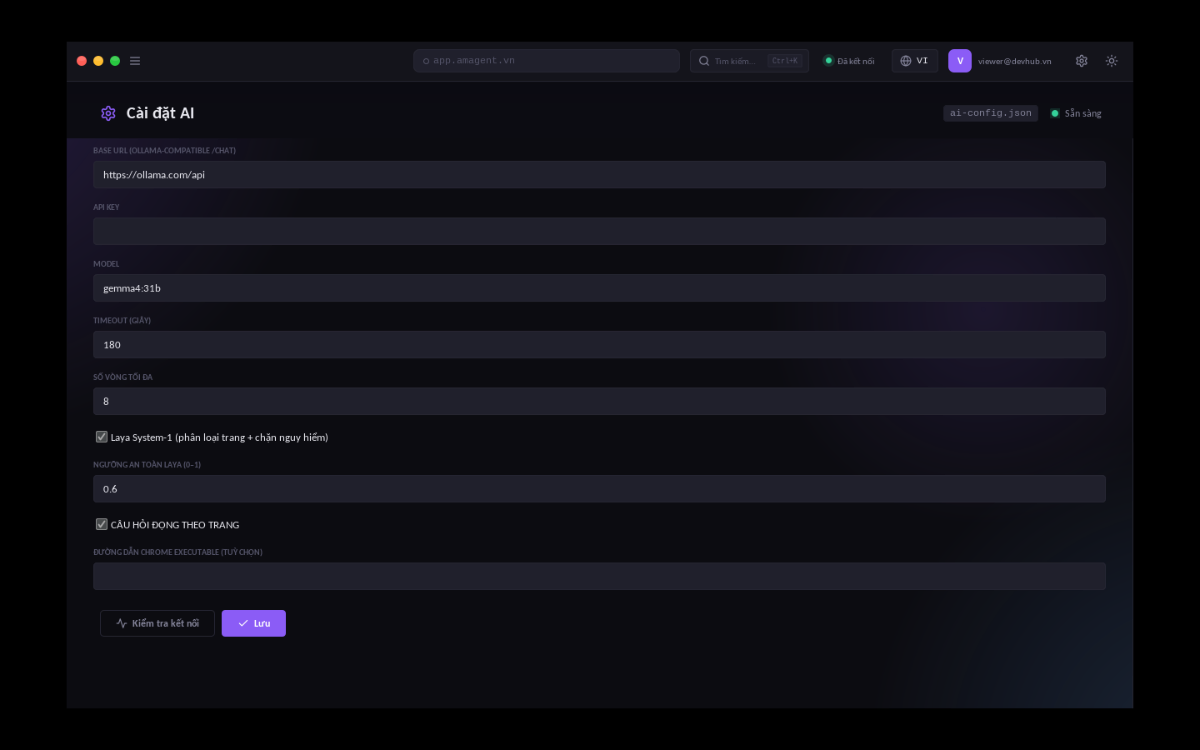Click the TIMEOUT (GIÂY) label

pos(122,320)
